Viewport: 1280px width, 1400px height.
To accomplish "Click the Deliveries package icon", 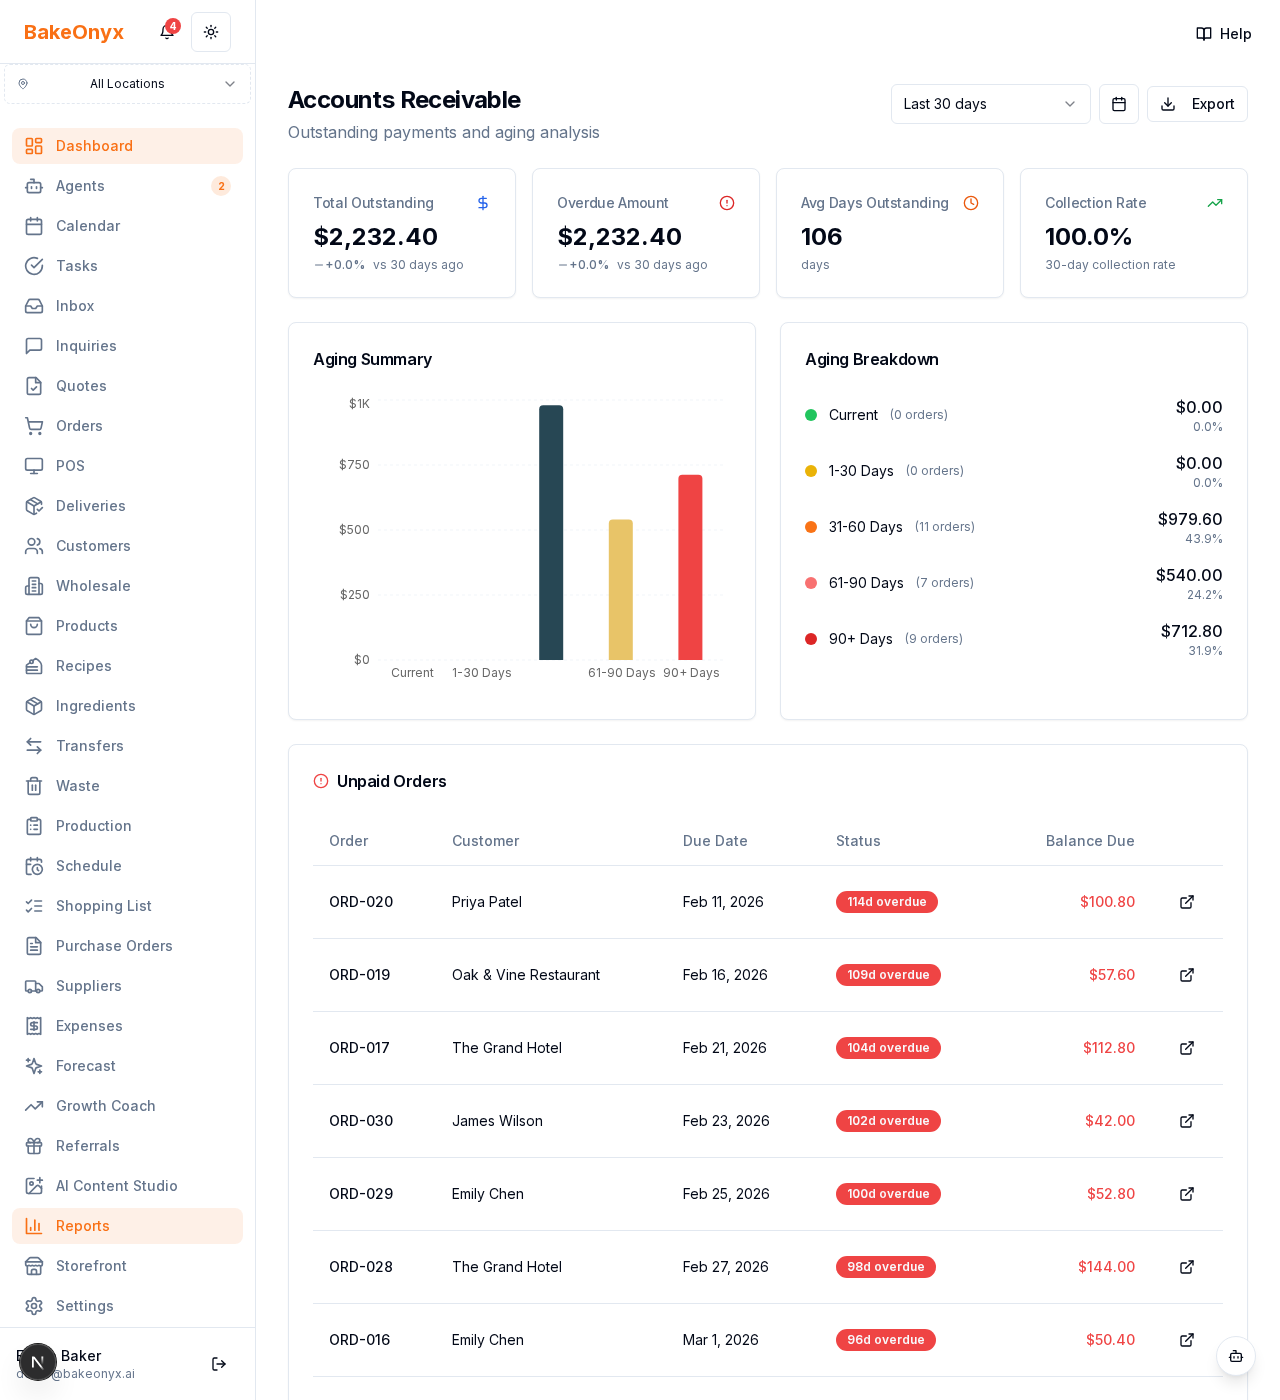I will click(x=34, y=506).
